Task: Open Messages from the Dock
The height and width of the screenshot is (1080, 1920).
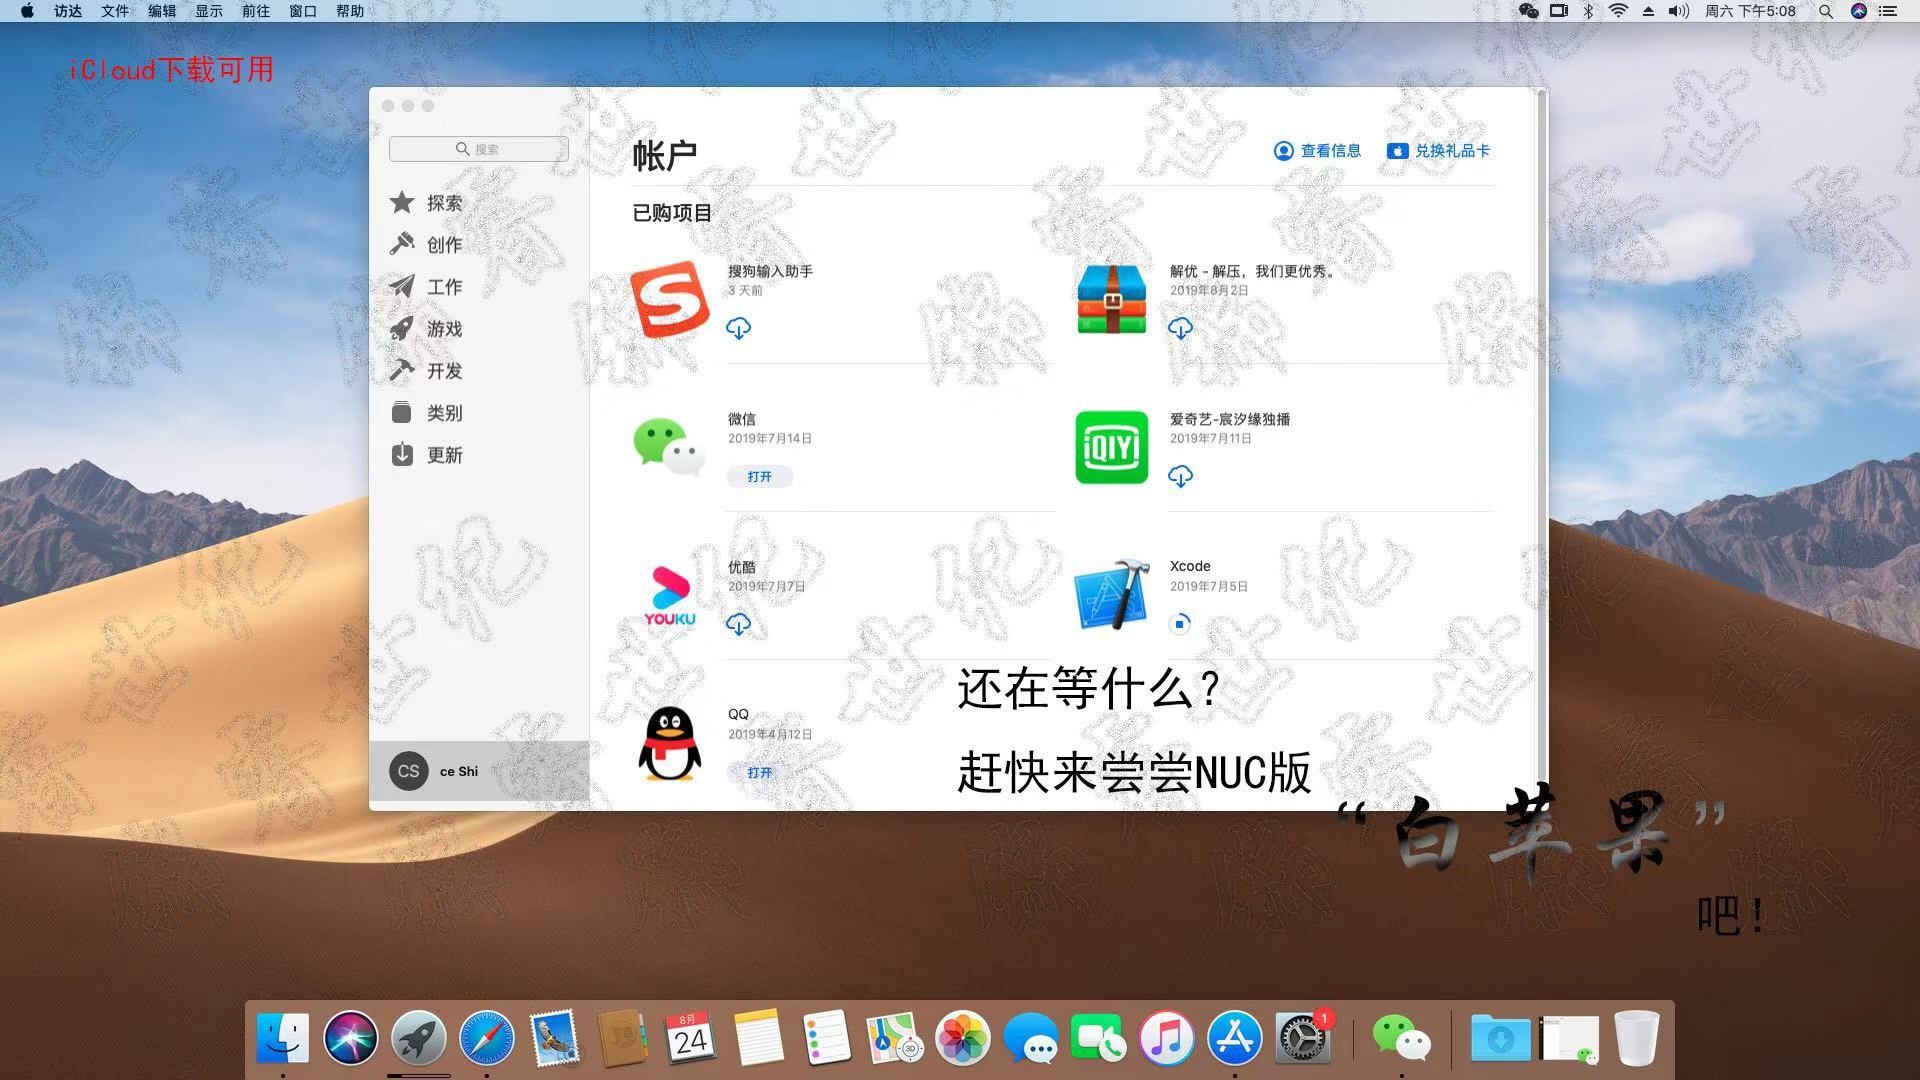Action: coord(1031,1038)
